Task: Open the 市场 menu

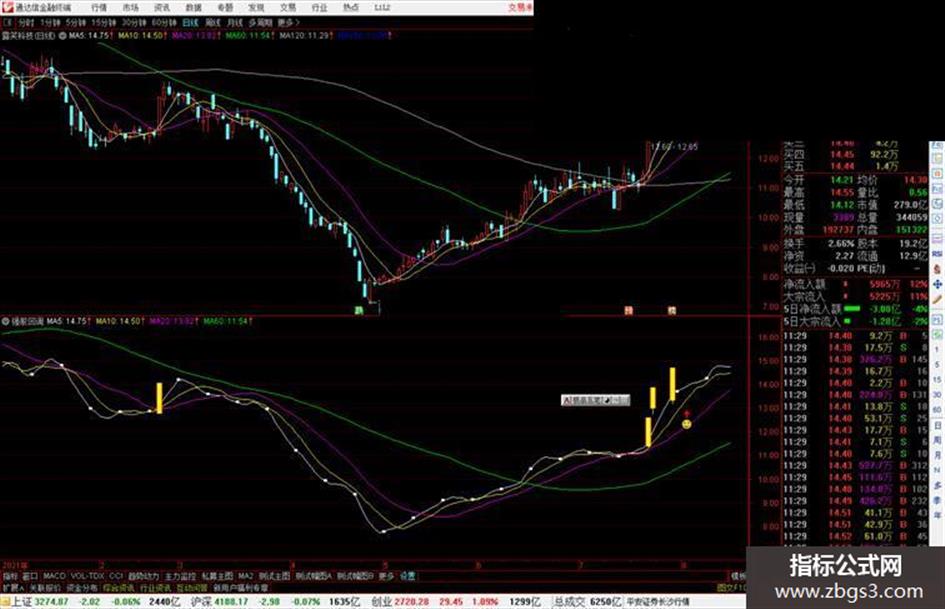Action: pyautogui.click(x=130, y=8)
